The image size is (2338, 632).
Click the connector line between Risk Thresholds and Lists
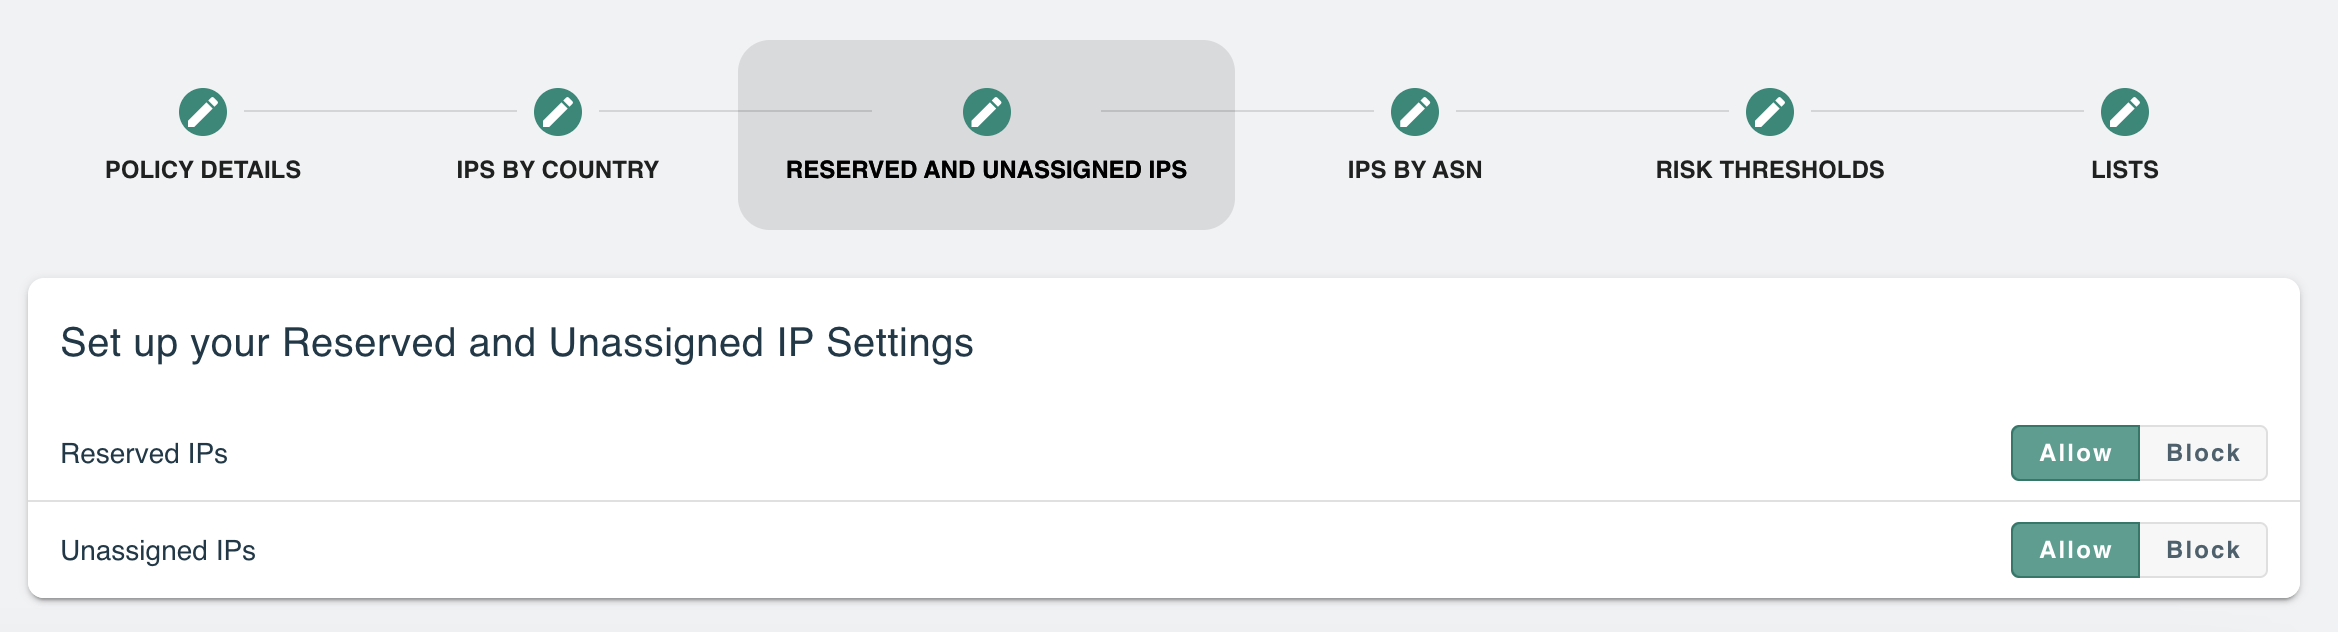[x=1947, y=111]
